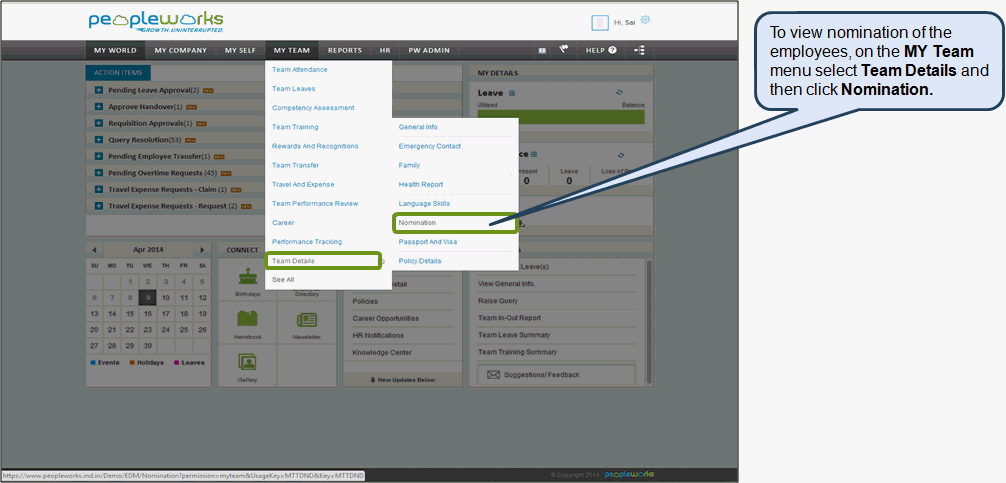Image resolution: width=1006 pixels, height=483 pixels.
Task: Expand Approve Handover item
Action: tap(99, 107)
